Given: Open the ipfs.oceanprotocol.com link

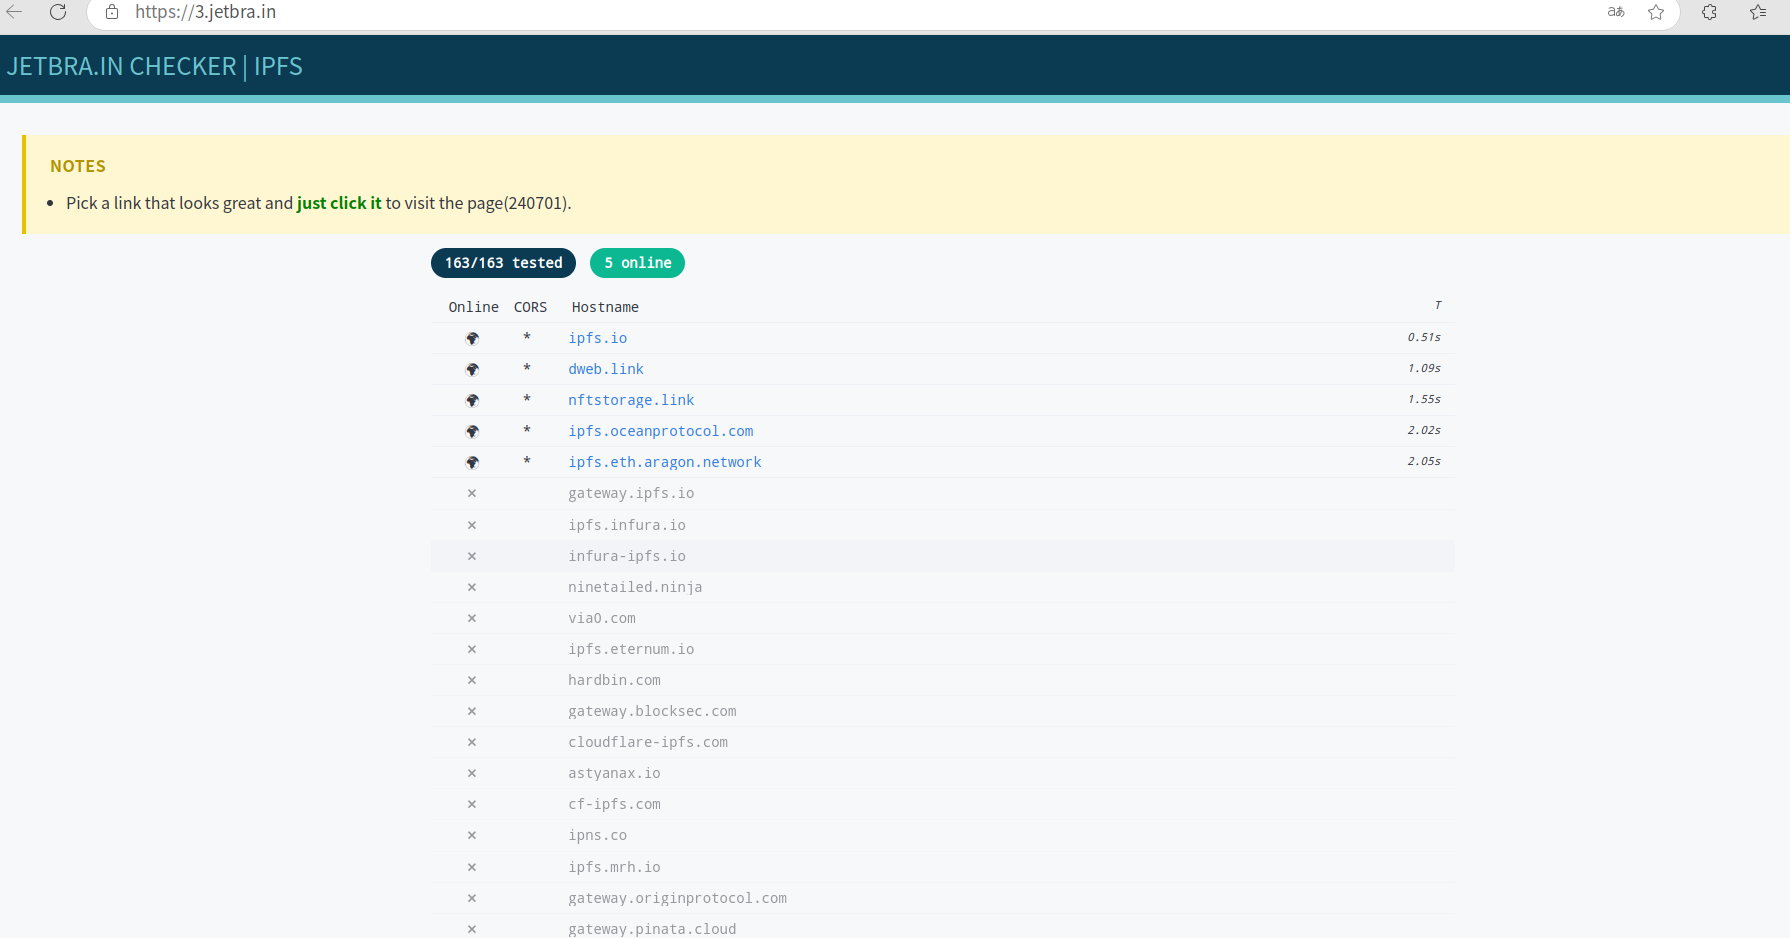Looking at the screenshot, I should [661, 431].
